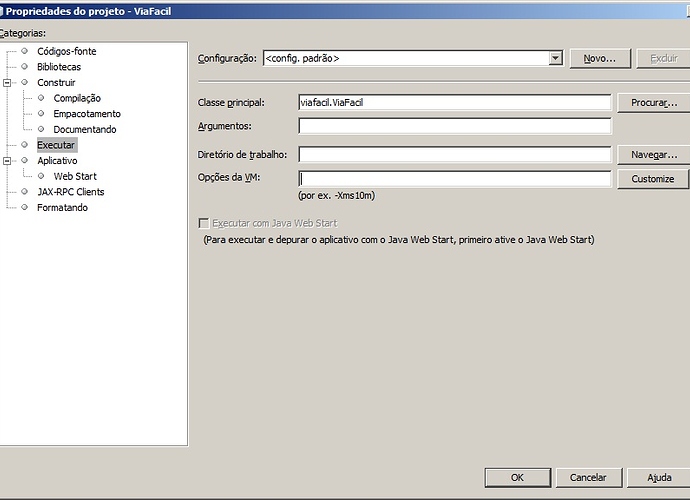Focus the Opções da VM field
The height and width of the screenshot is (500, 690).
(455, 179)
